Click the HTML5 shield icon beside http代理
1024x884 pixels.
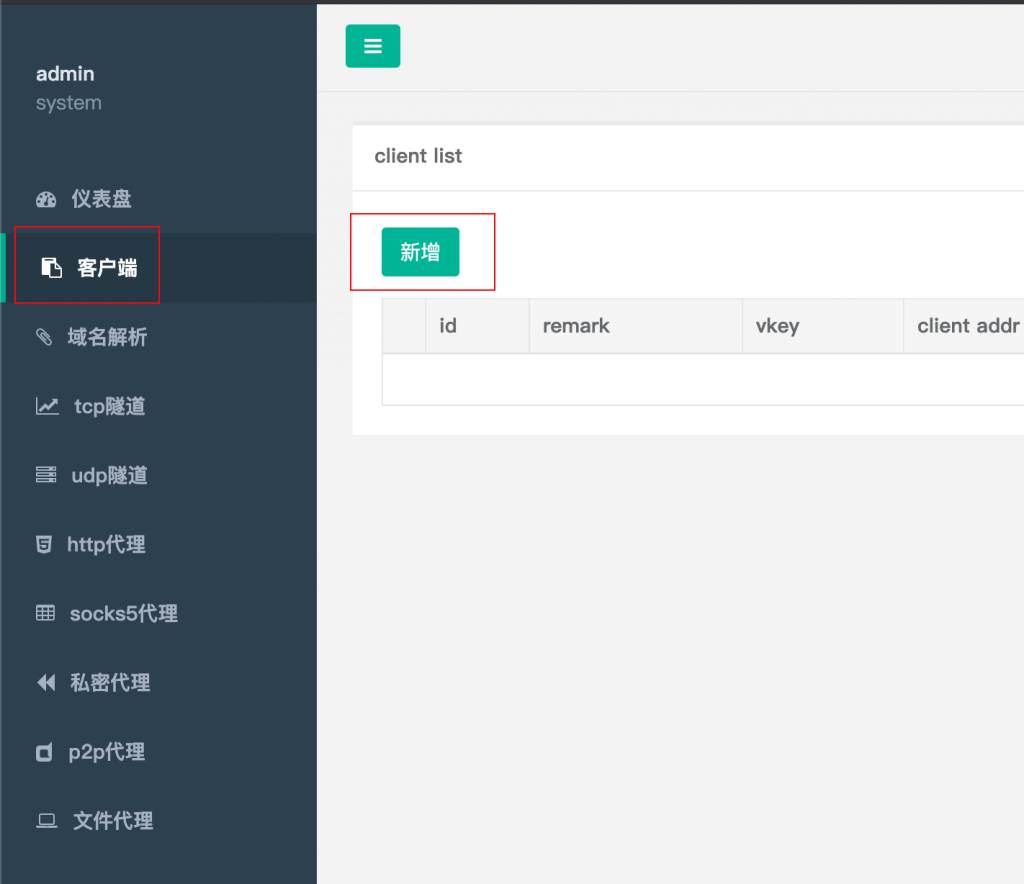(44, 545)
